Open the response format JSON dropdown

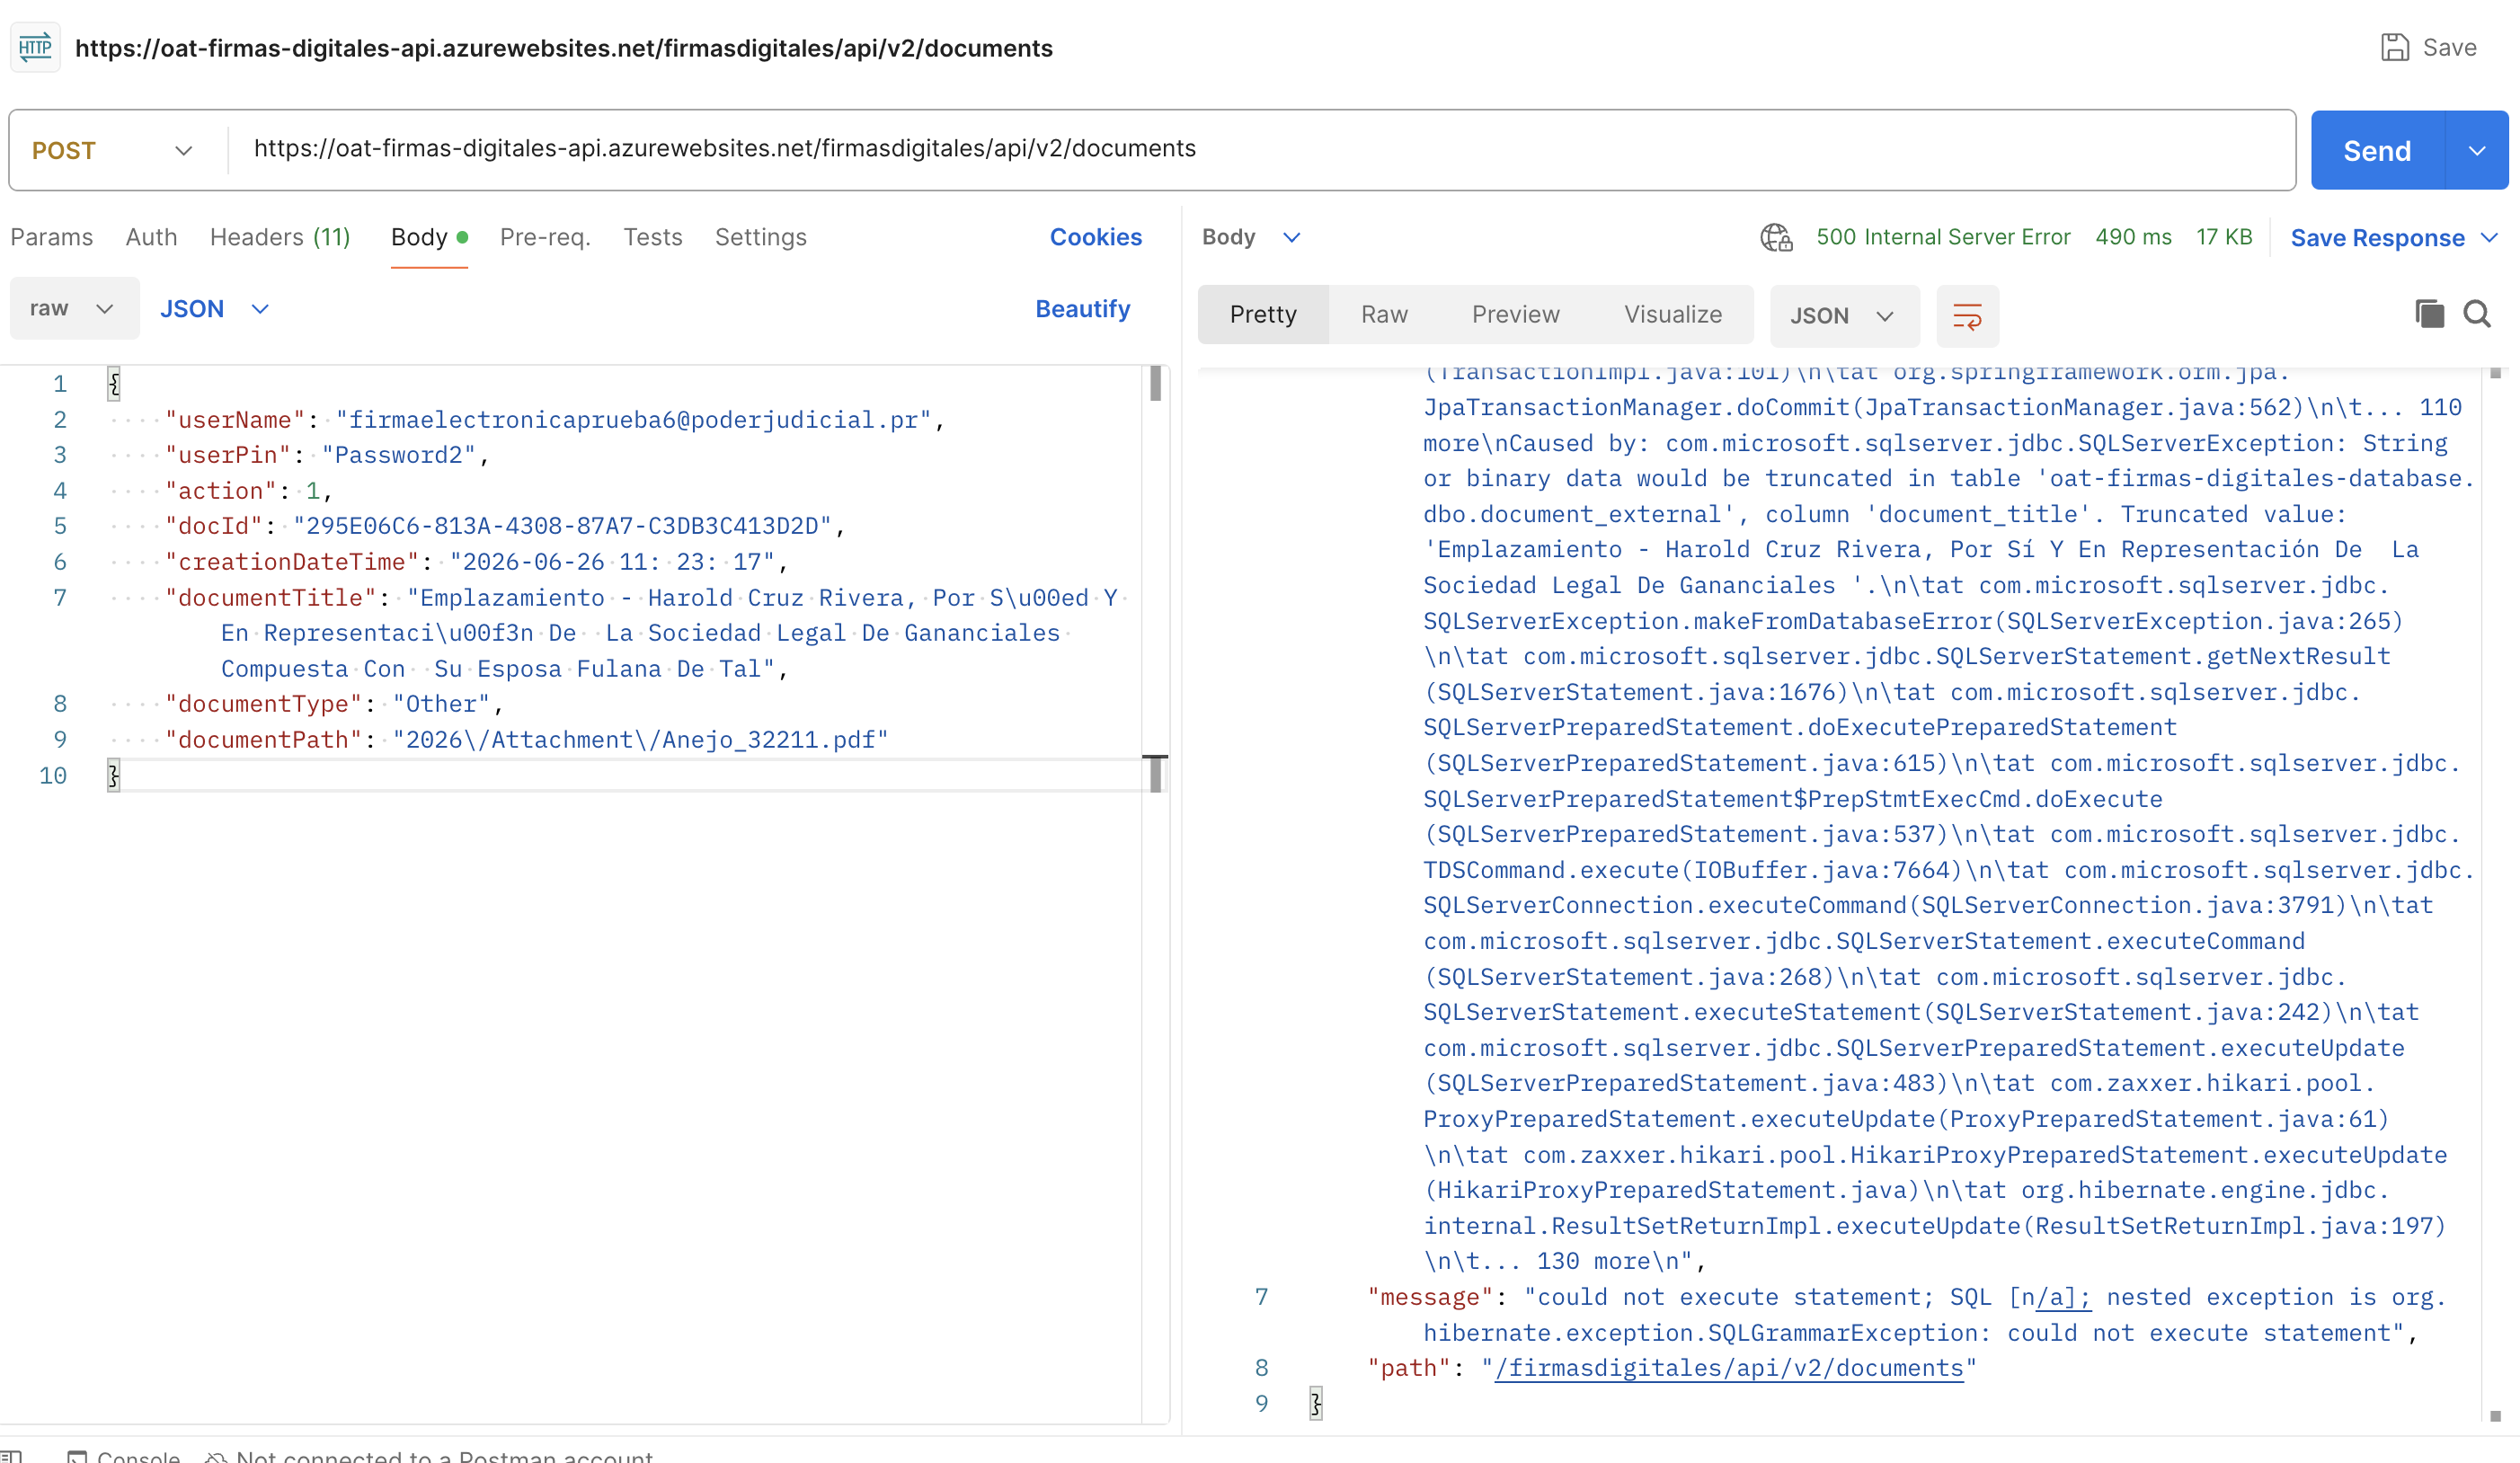click(1844, 316)
